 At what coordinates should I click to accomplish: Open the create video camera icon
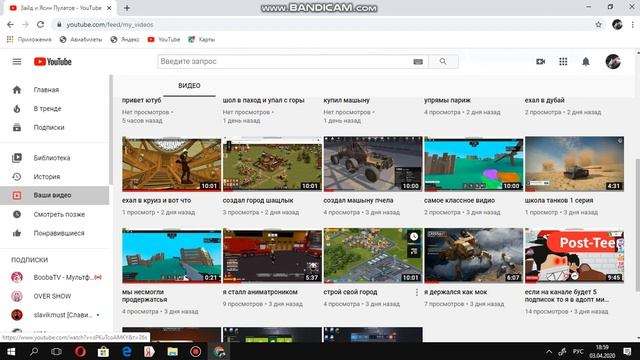point(540,62)
